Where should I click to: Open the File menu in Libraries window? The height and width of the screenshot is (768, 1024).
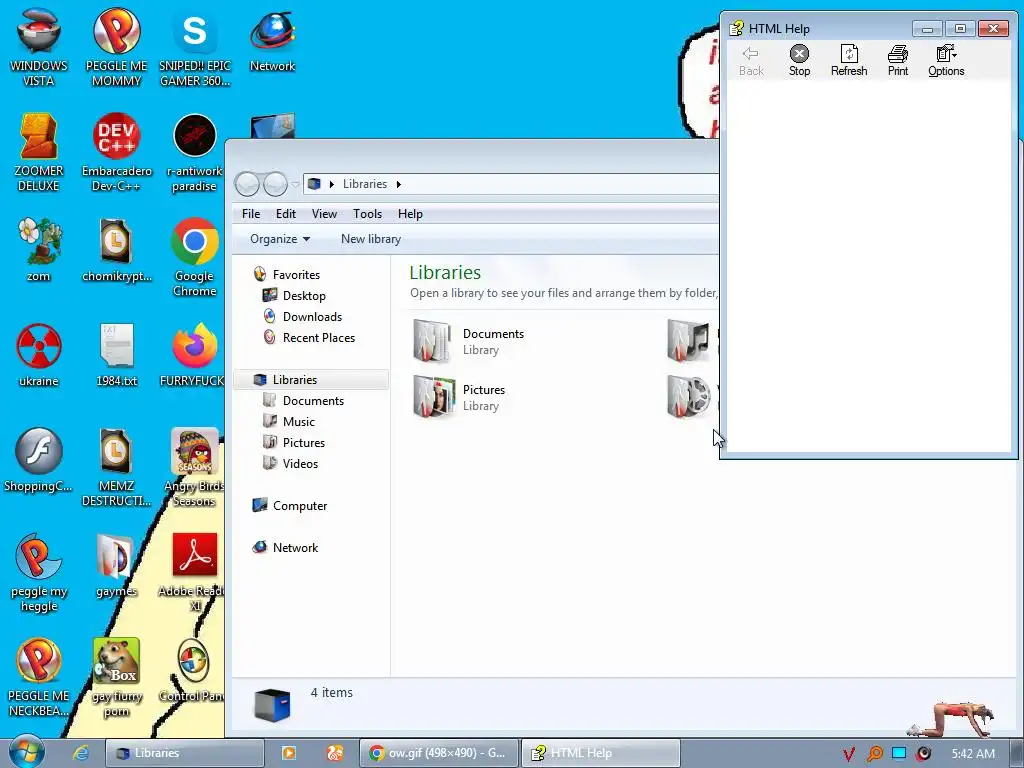251,214
